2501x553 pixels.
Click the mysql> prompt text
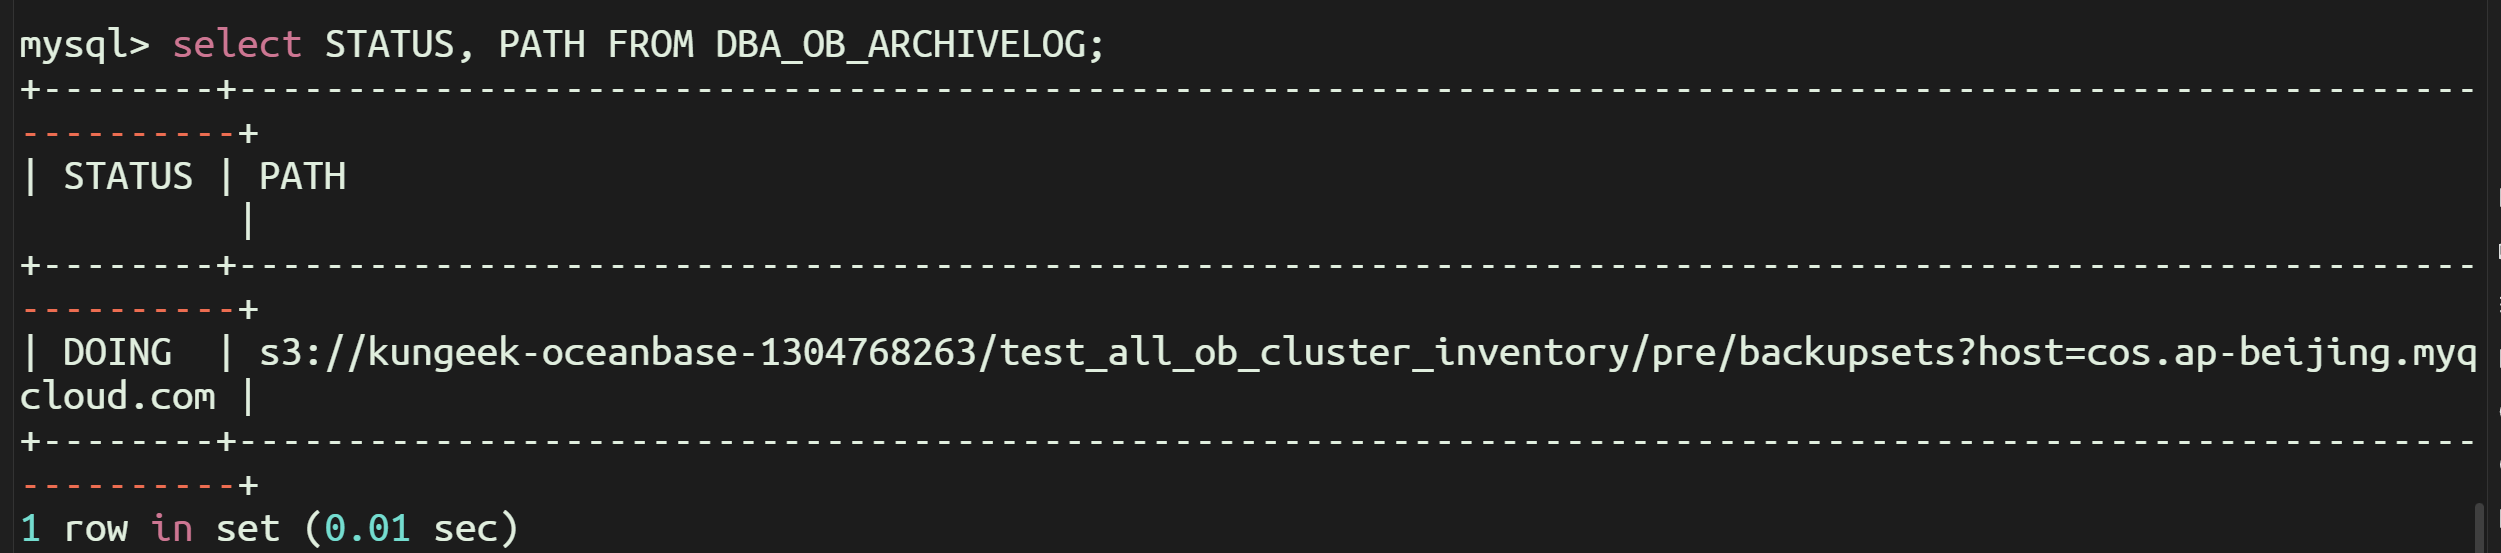(84, 45)
